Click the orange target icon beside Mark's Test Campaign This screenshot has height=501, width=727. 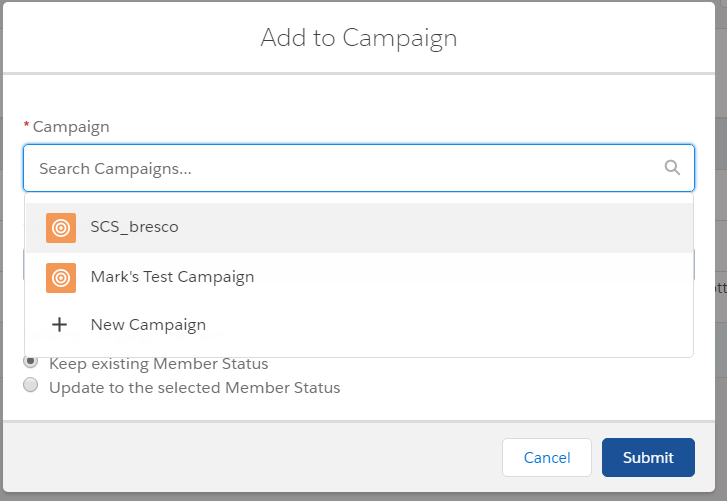tap(61, 278)
